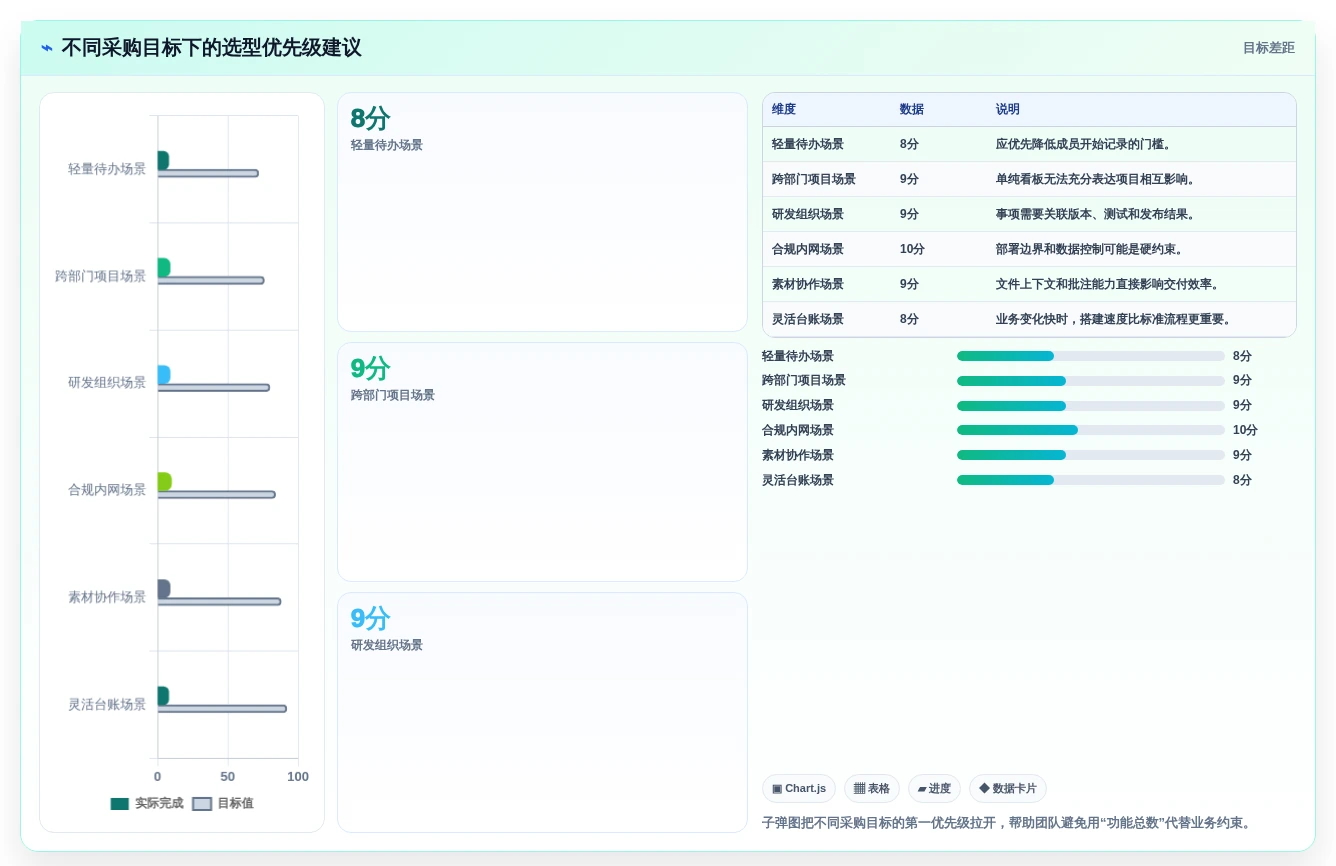Click the 跨部门项目场景 progress bar
The image size is (1336, 866).
[x=1091, y=381]
